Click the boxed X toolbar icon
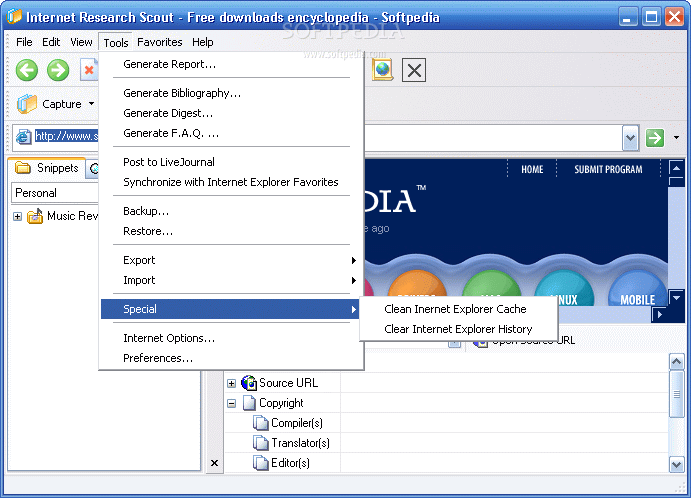Screen dimensions: 691x498 pyautogui.click(x=414, y=70)
